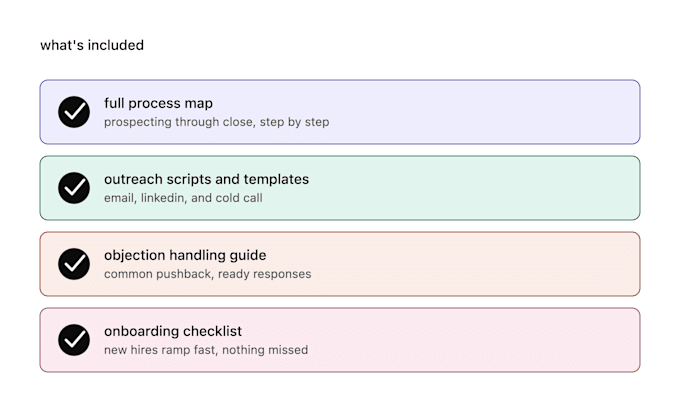Click 'prospecting through close, step by step' subtitle

click(x=216, y=122)
